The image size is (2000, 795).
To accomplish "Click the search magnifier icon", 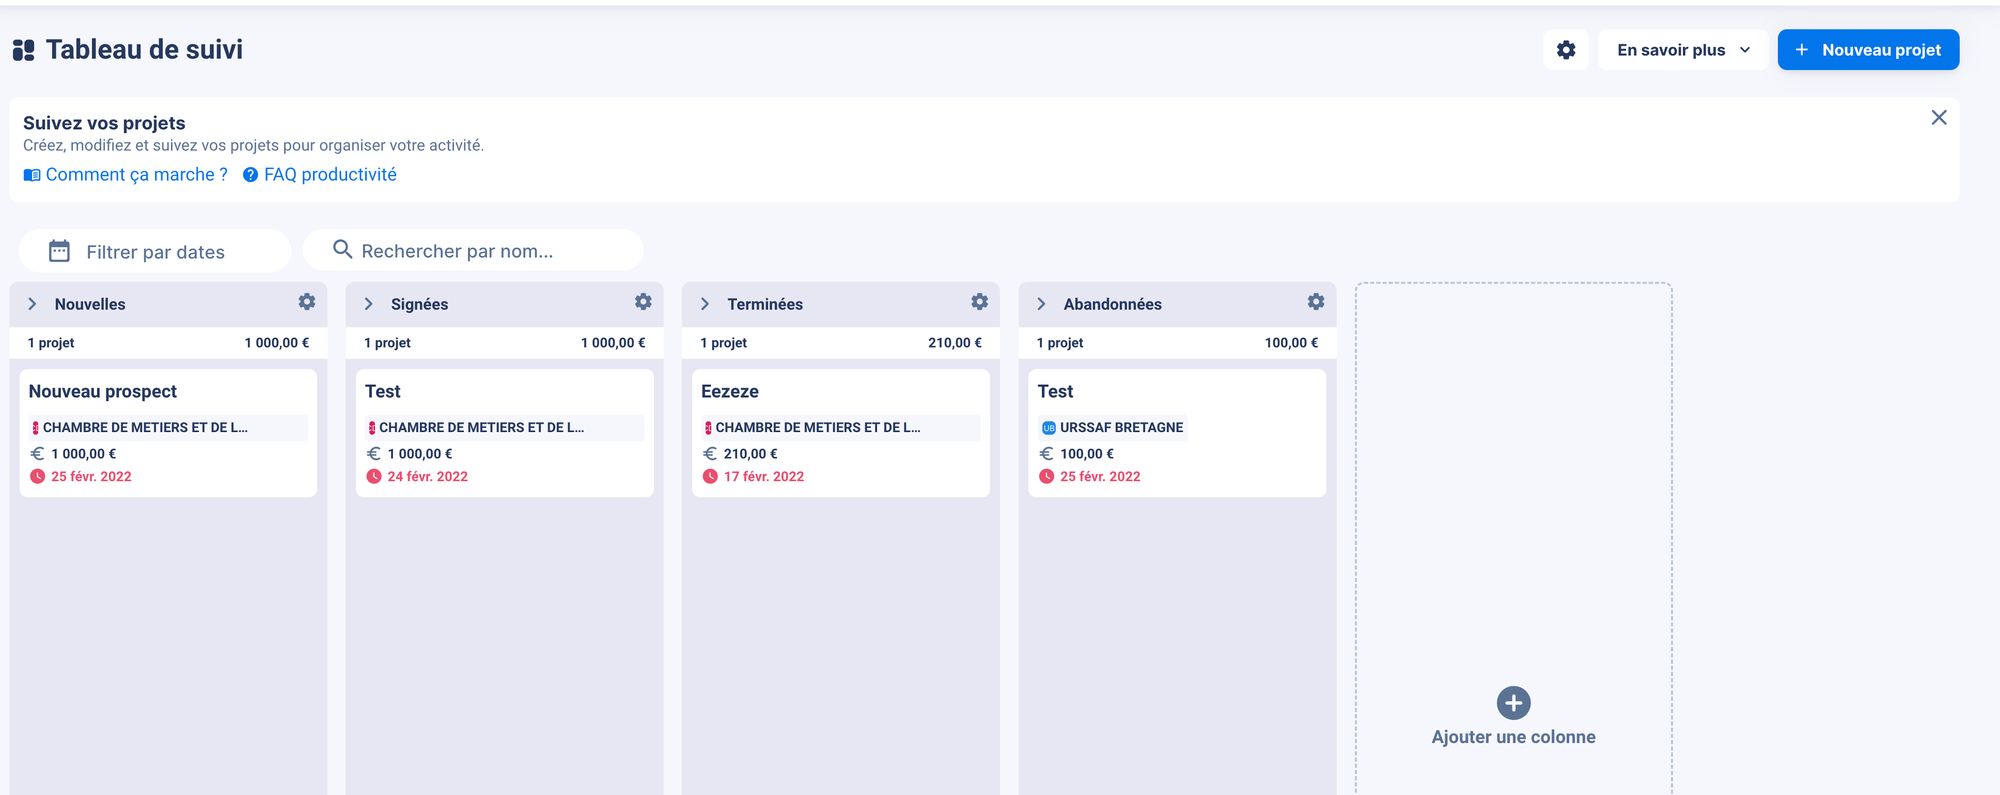I will pos(342,250).
